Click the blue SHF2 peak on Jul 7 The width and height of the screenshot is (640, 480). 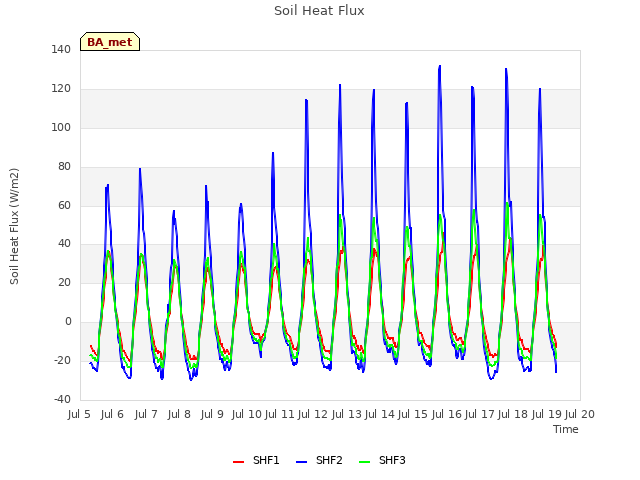(140, 169)
